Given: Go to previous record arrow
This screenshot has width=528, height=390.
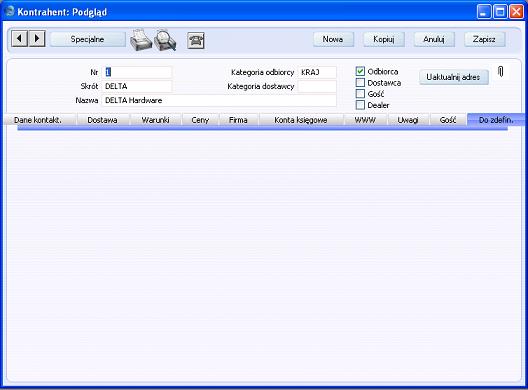Looking at the screenshot, I should (x=20, y=39).
